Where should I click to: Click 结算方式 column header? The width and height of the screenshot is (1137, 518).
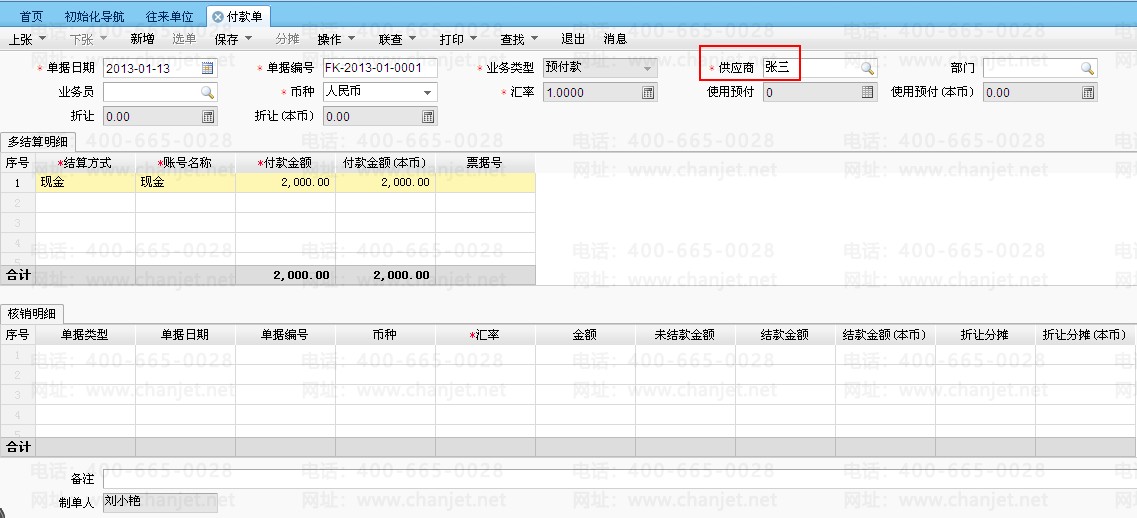click(x=86, y=163)
